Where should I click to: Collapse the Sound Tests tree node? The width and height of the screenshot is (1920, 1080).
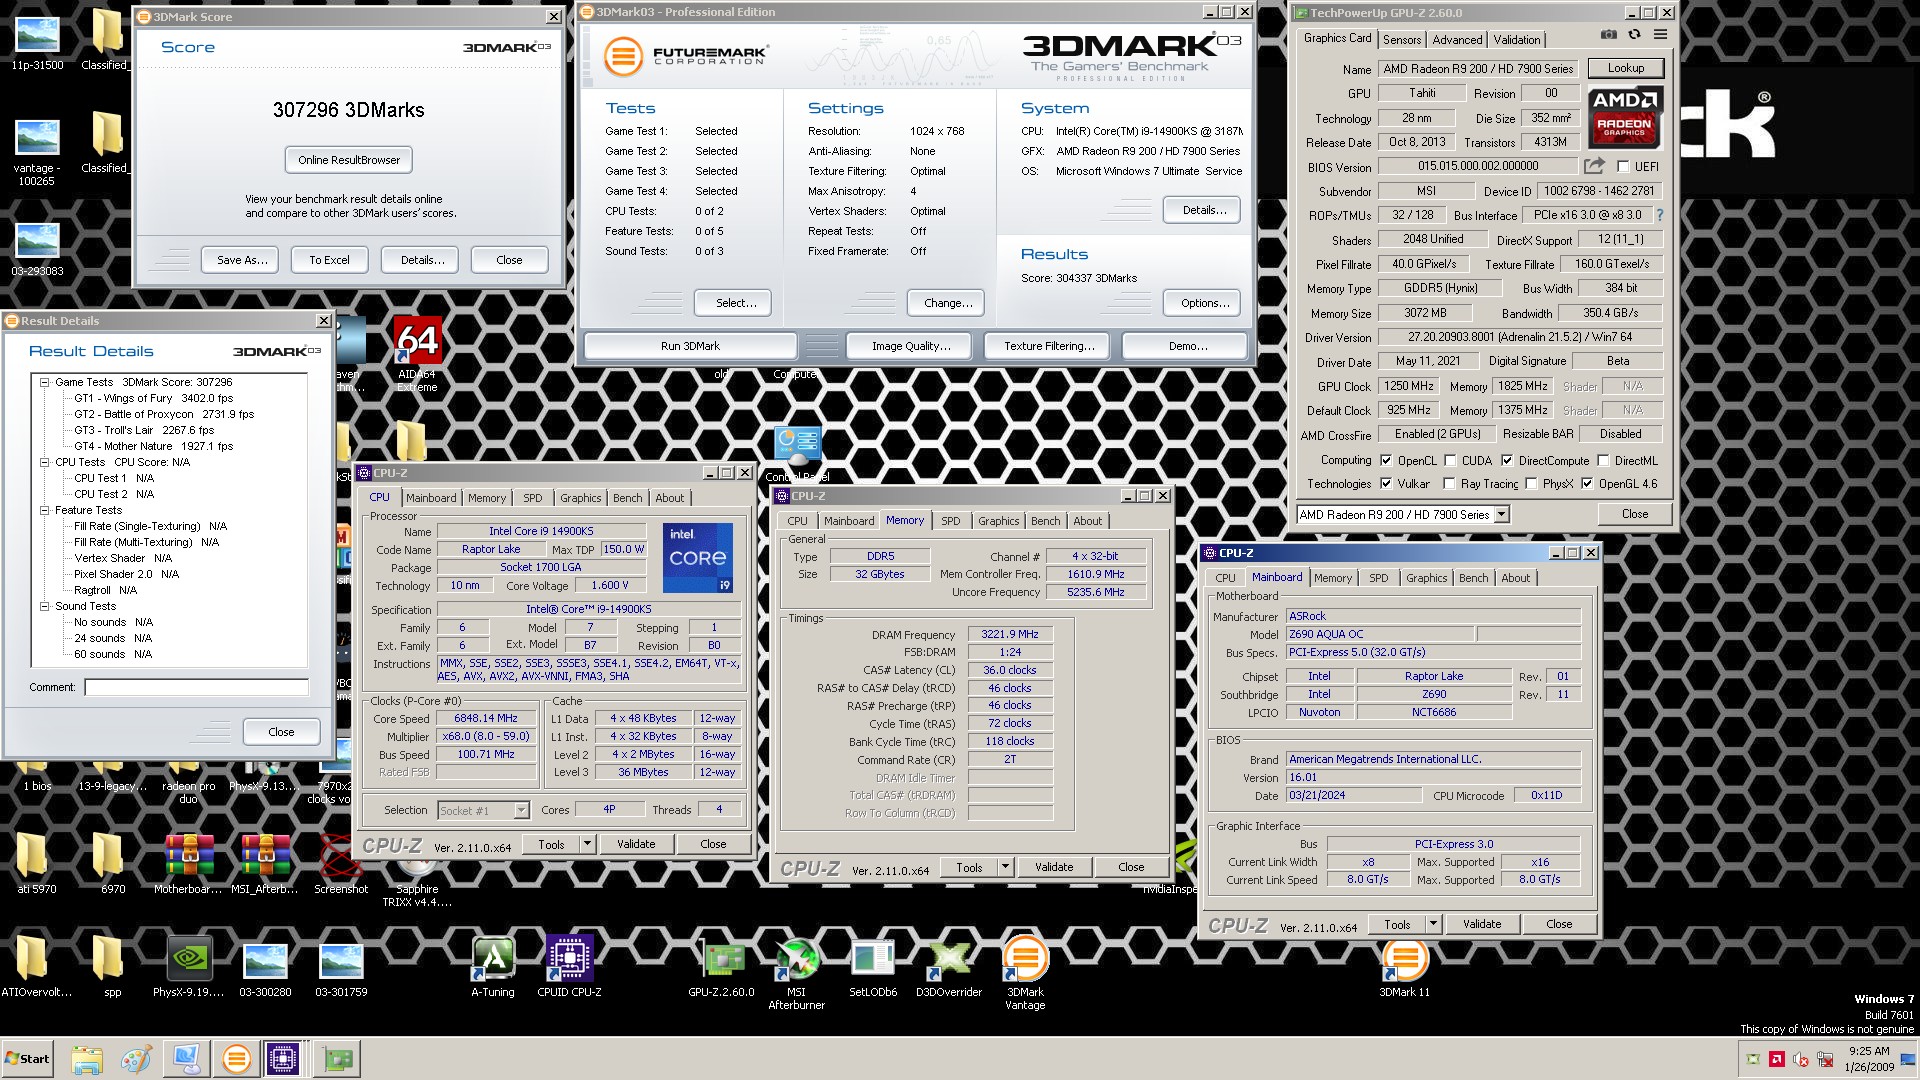click(45, 607)
